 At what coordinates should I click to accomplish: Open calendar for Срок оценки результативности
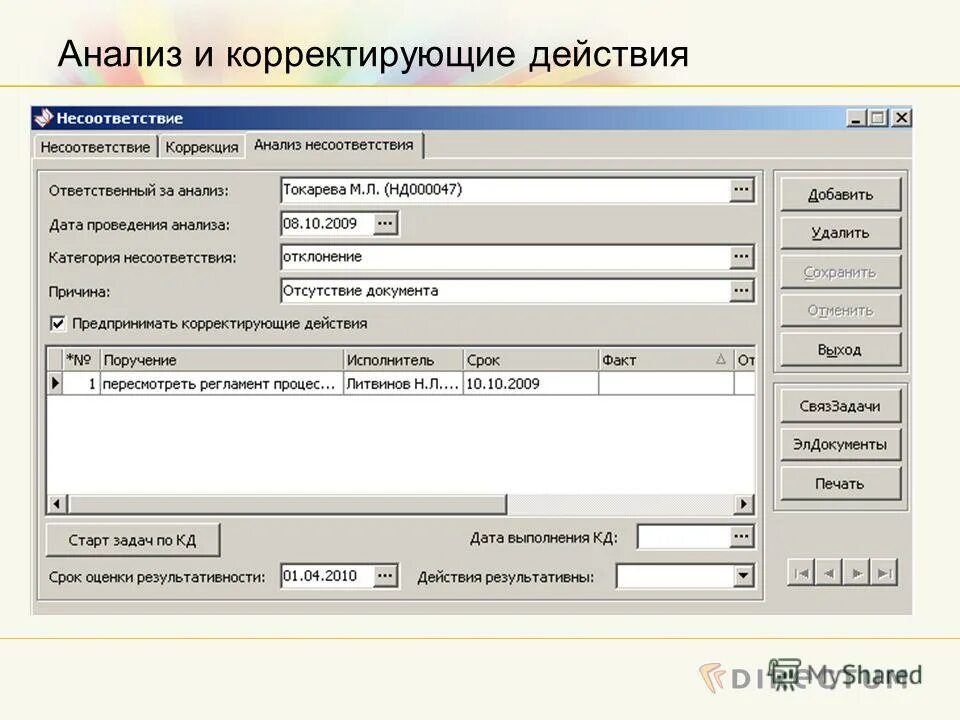pyautogui.click(x=387, y=574)
